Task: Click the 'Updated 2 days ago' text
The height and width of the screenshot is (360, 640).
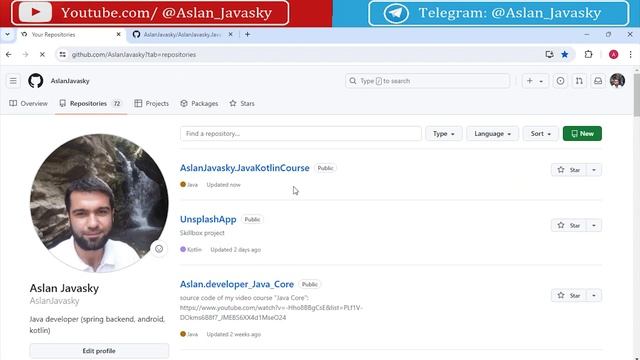Action: tap(236, 249)
